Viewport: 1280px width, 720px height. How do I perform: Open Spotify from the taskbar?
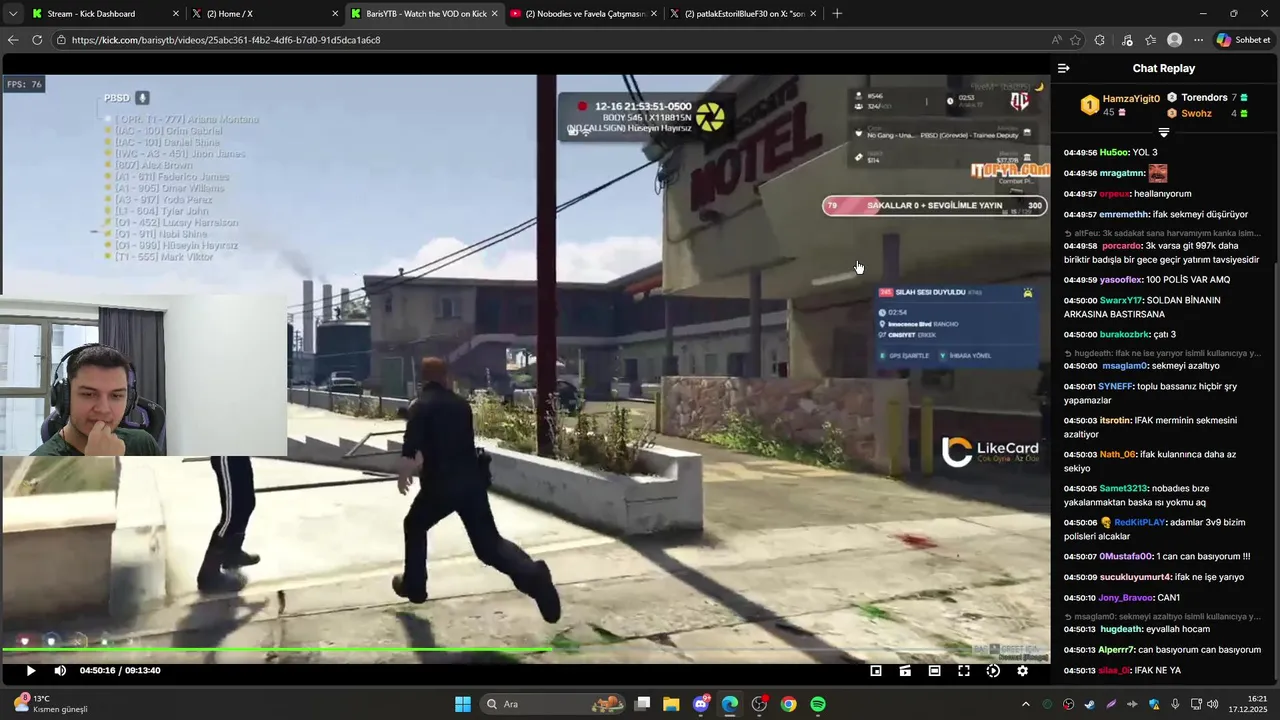[x=818, y=704]
